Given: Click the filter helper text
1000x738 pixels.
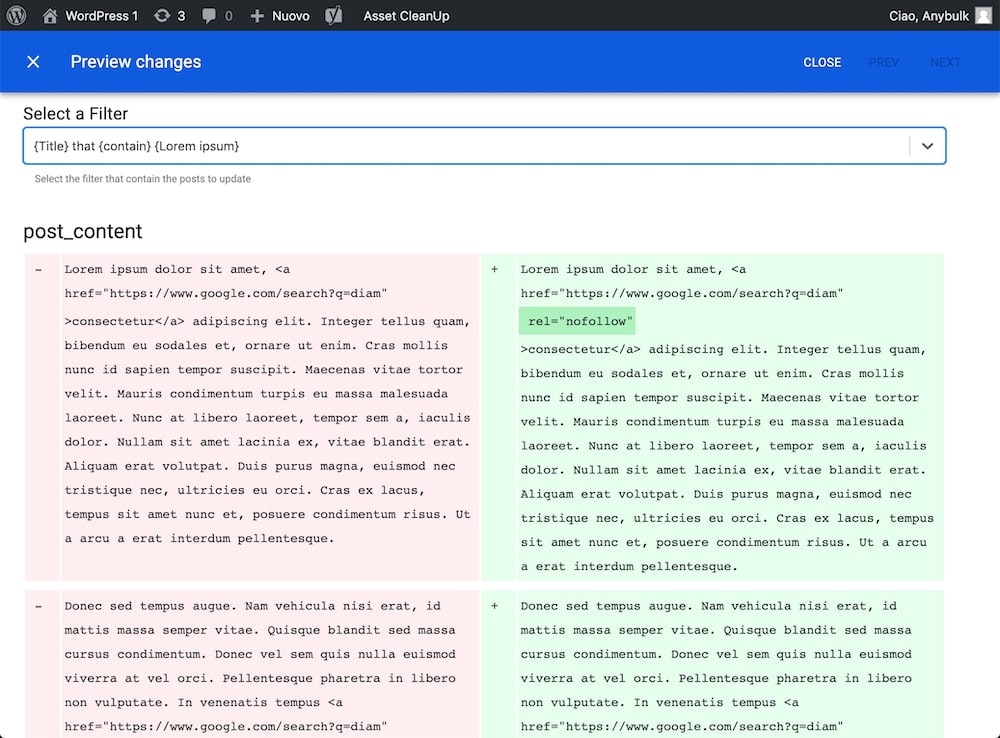Looking at the screenshot, I should pos(143,179).
